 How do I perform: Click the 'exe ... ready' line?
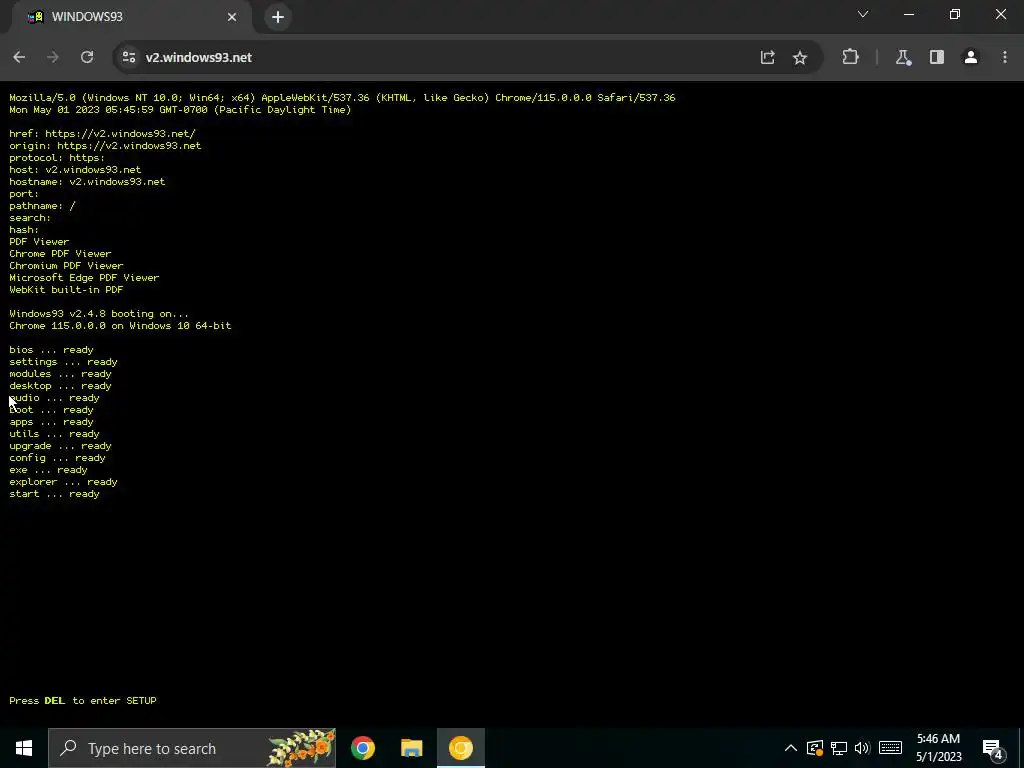(x=48, y=470)
